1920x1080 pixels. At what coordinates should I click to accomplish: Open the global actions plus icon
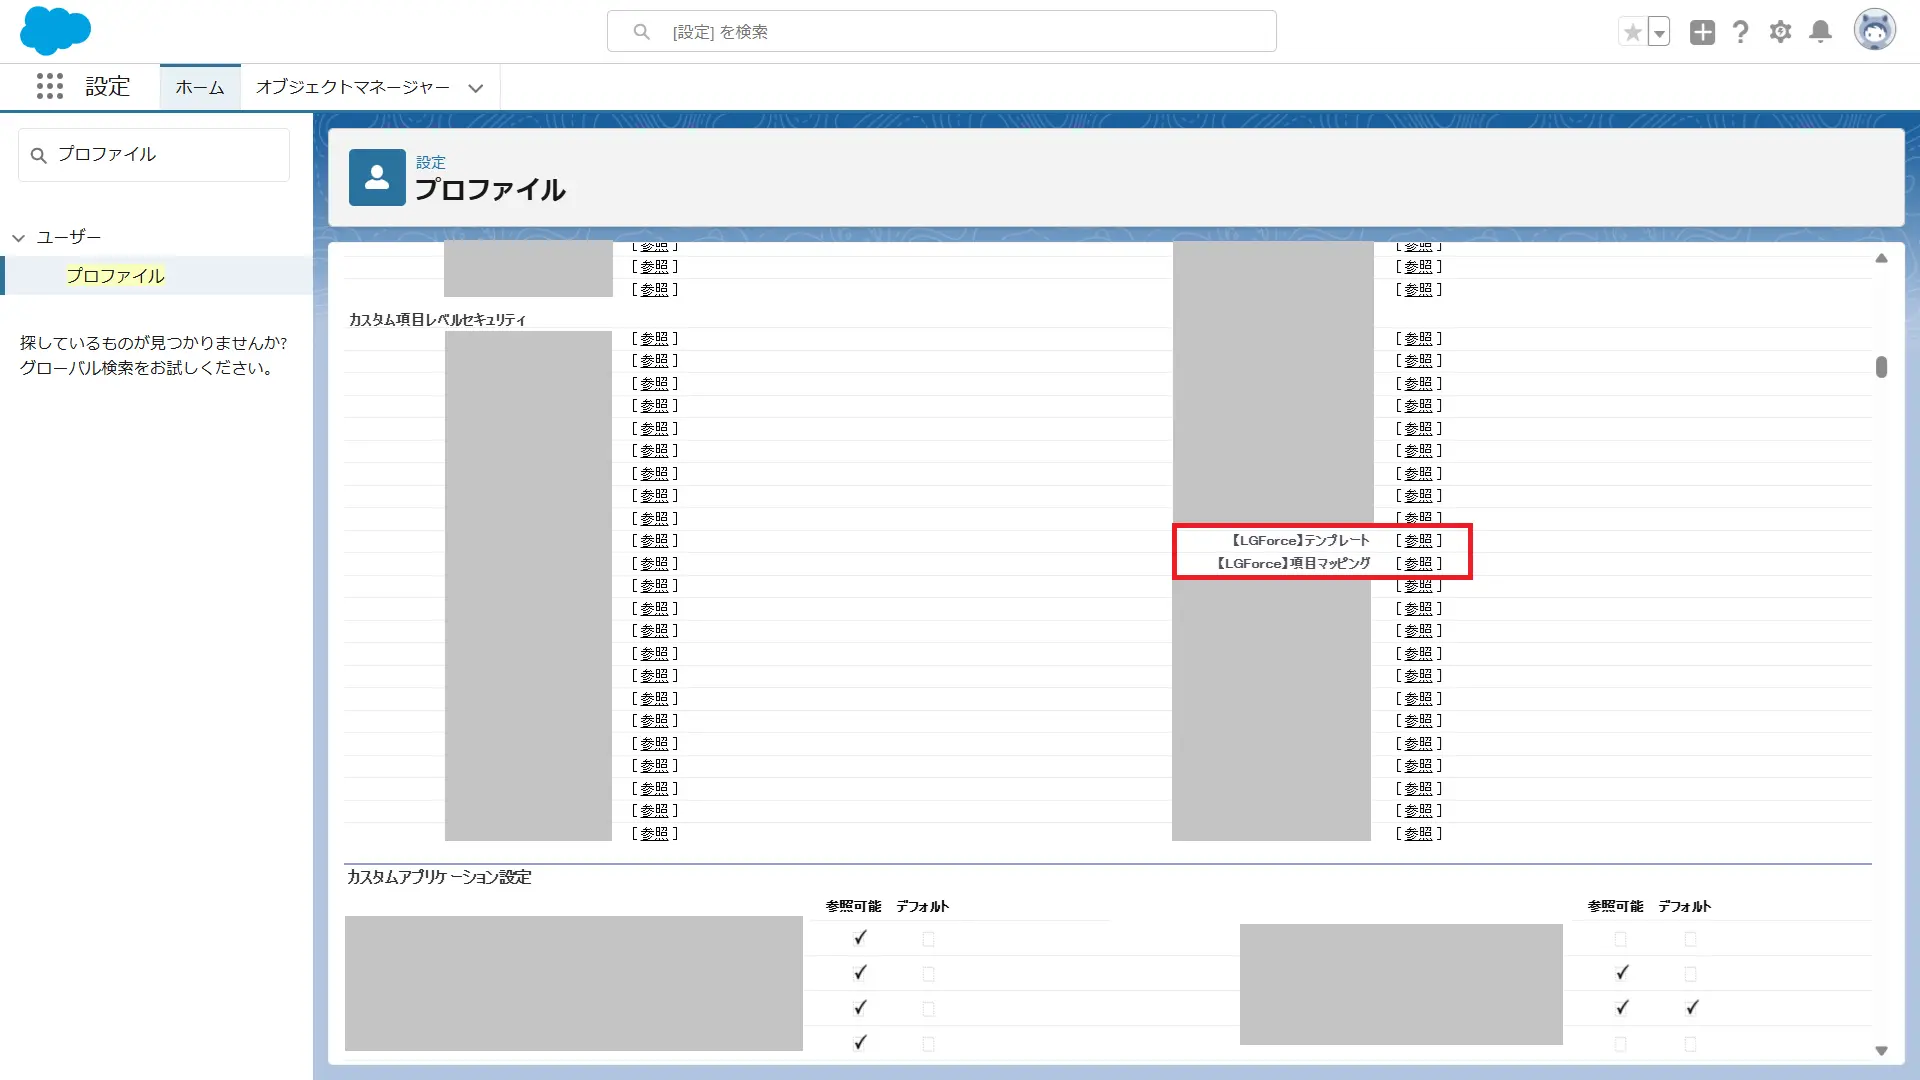point(1702,32)
